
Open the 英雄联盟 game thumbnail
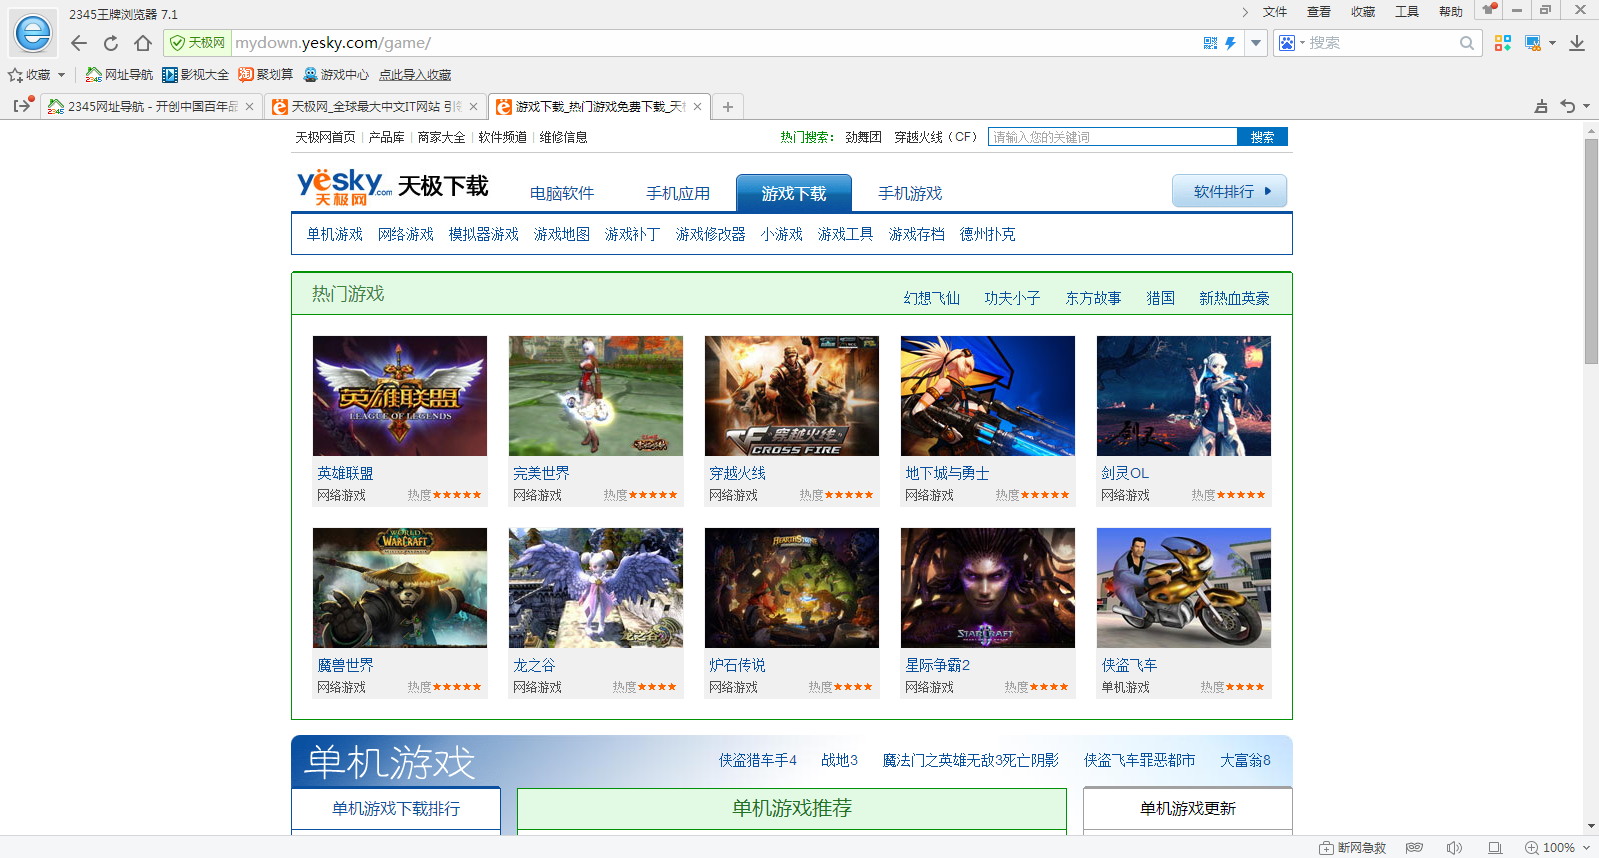[x=400, y=396]
